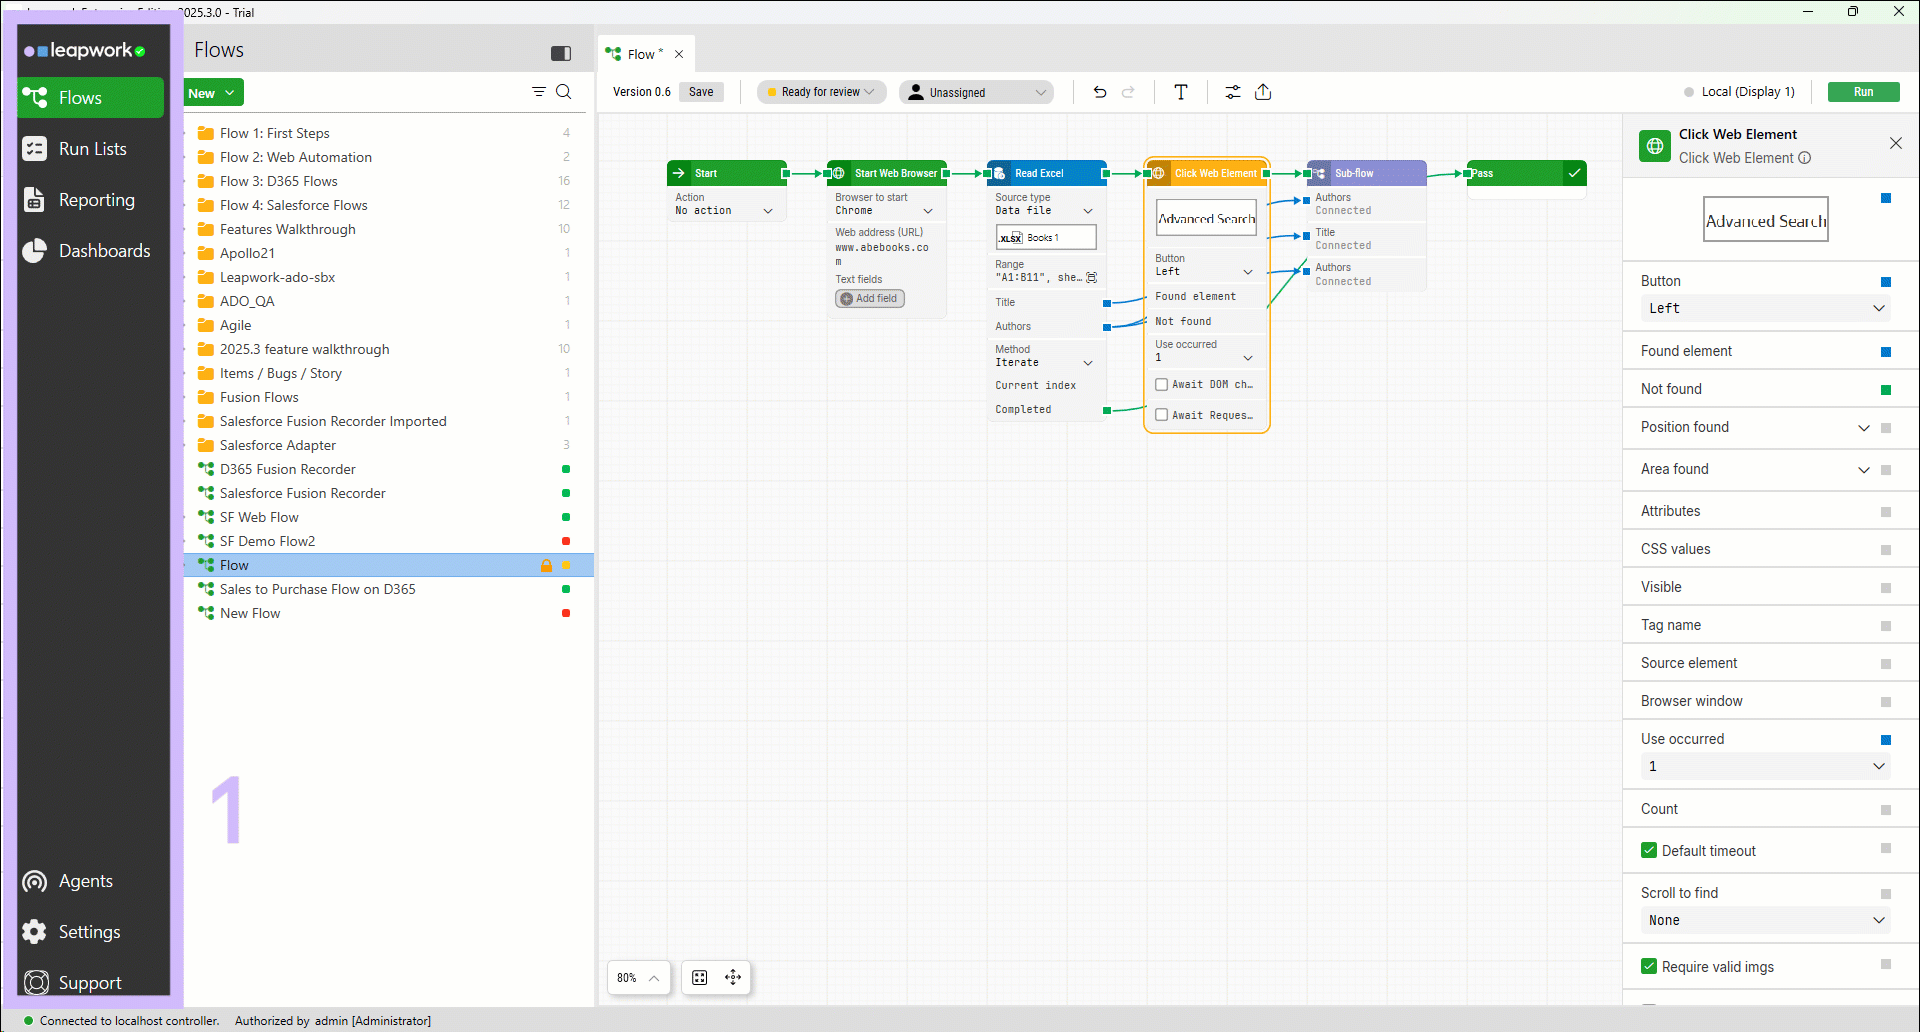Screen dimensions: 1920x1032
Task: Click the pan/move canvas icon
Action: [733, 977]
